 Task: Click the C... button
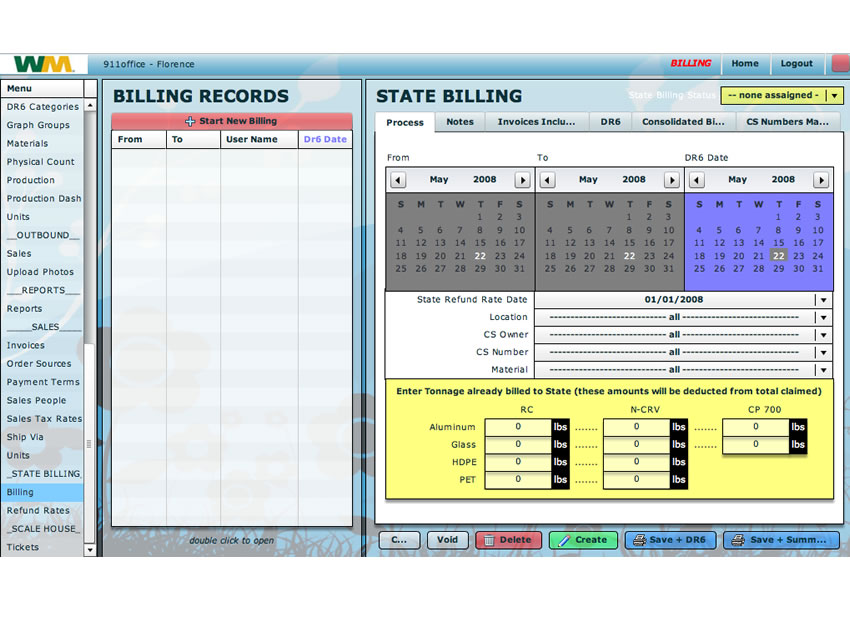(x=399, y=540)
